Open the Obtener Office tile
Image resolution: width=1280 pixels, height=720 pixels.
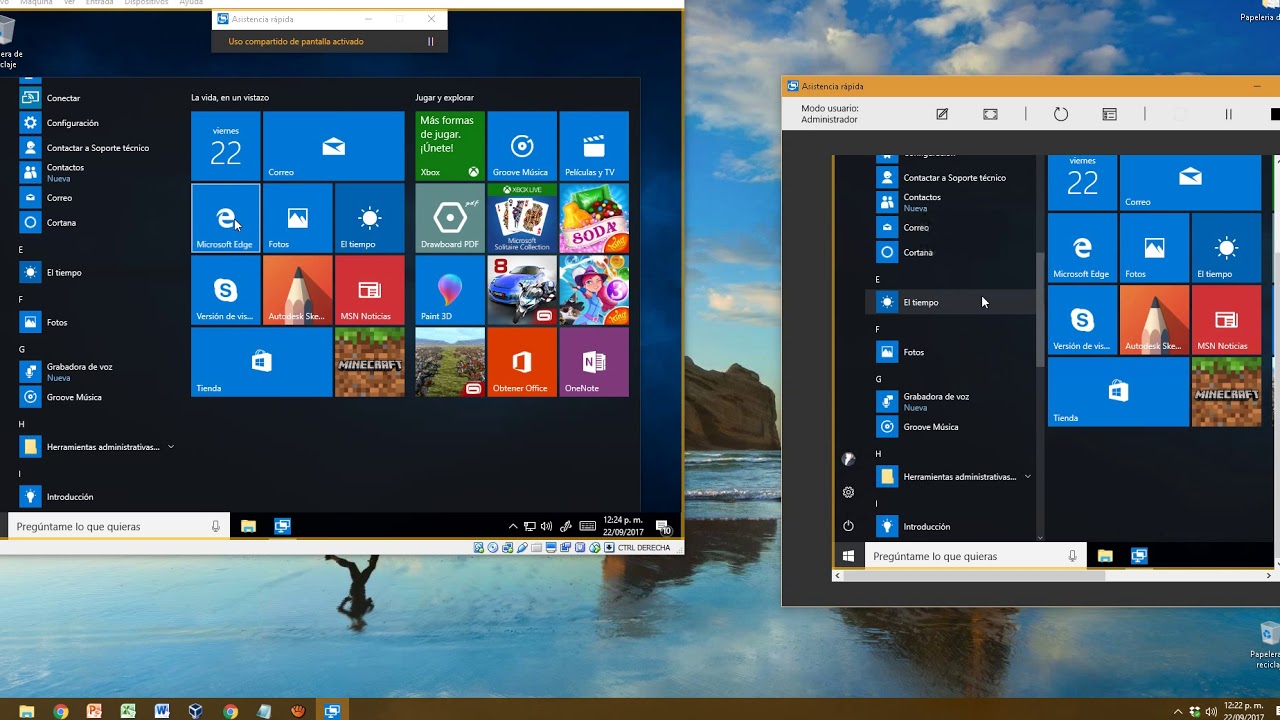click(521, 362)
